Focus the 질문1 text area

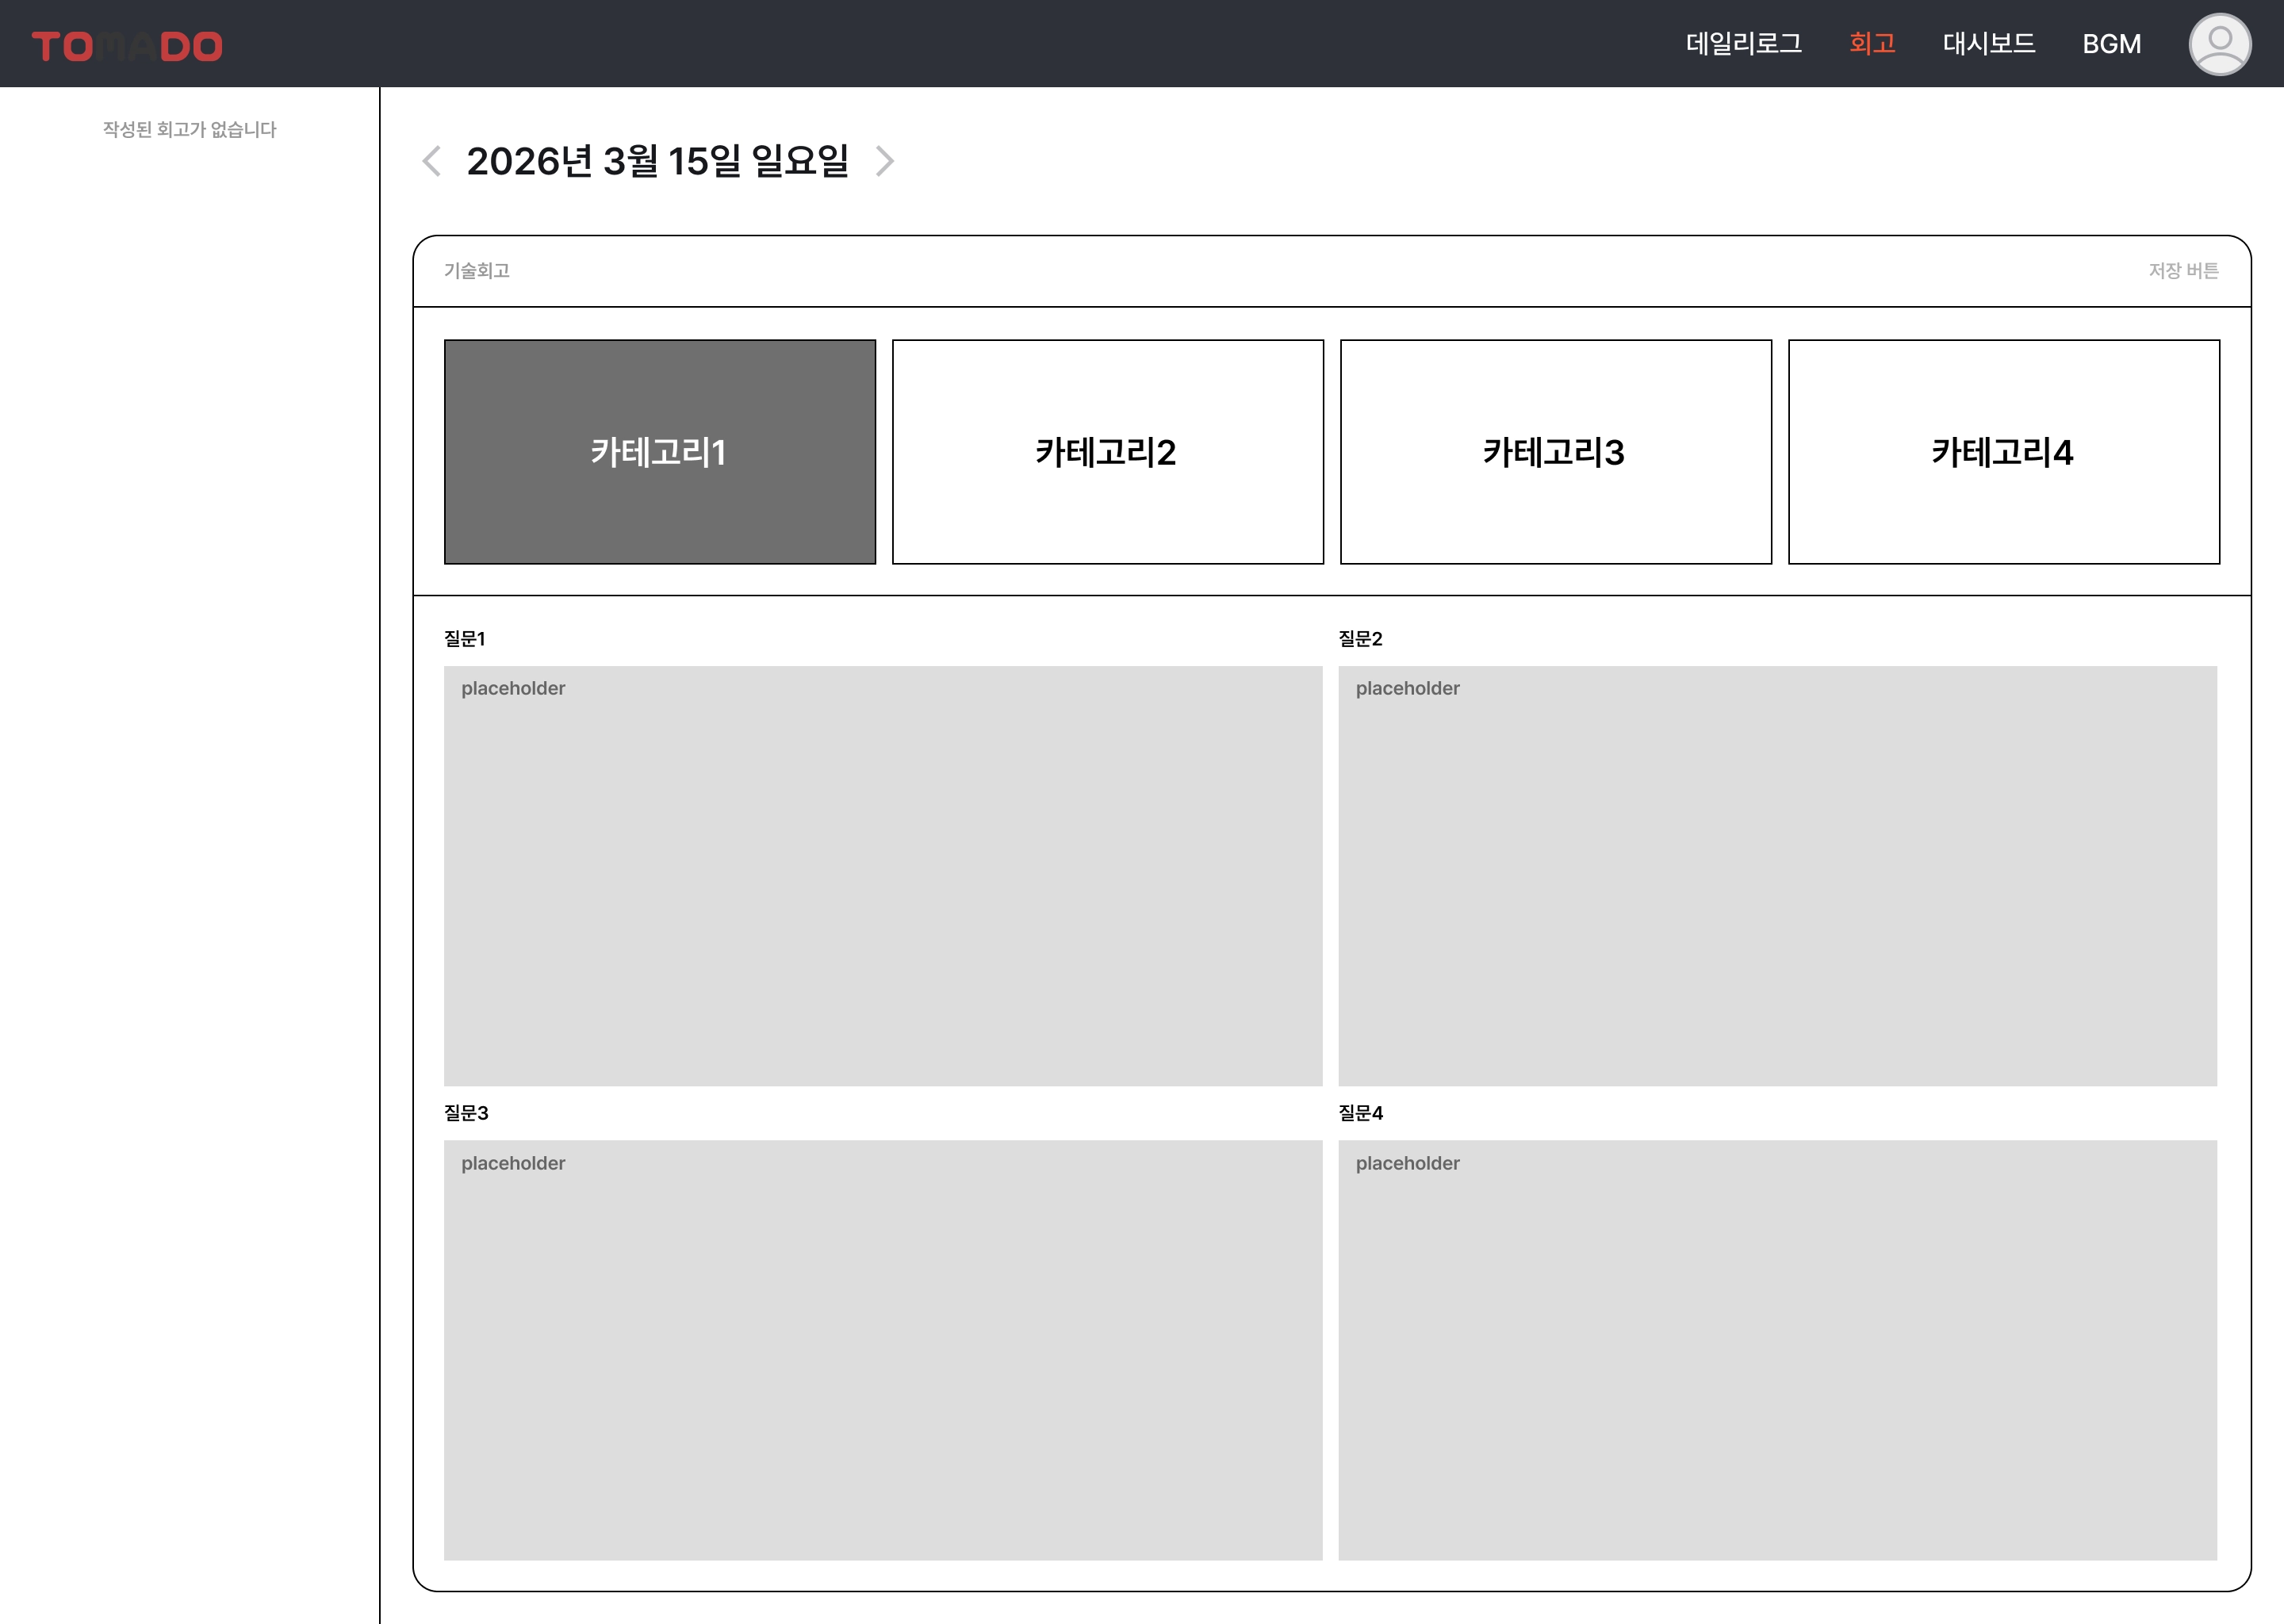(x=882, y=875)
